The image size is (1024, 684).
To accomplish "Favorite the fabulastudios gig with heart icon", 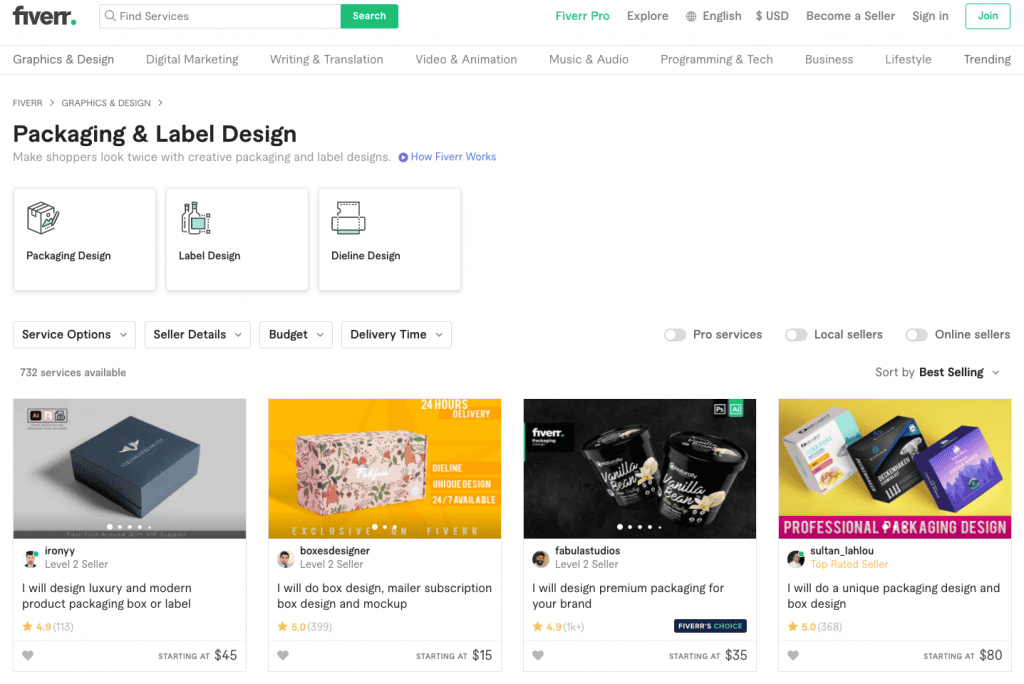I will 537,655.
